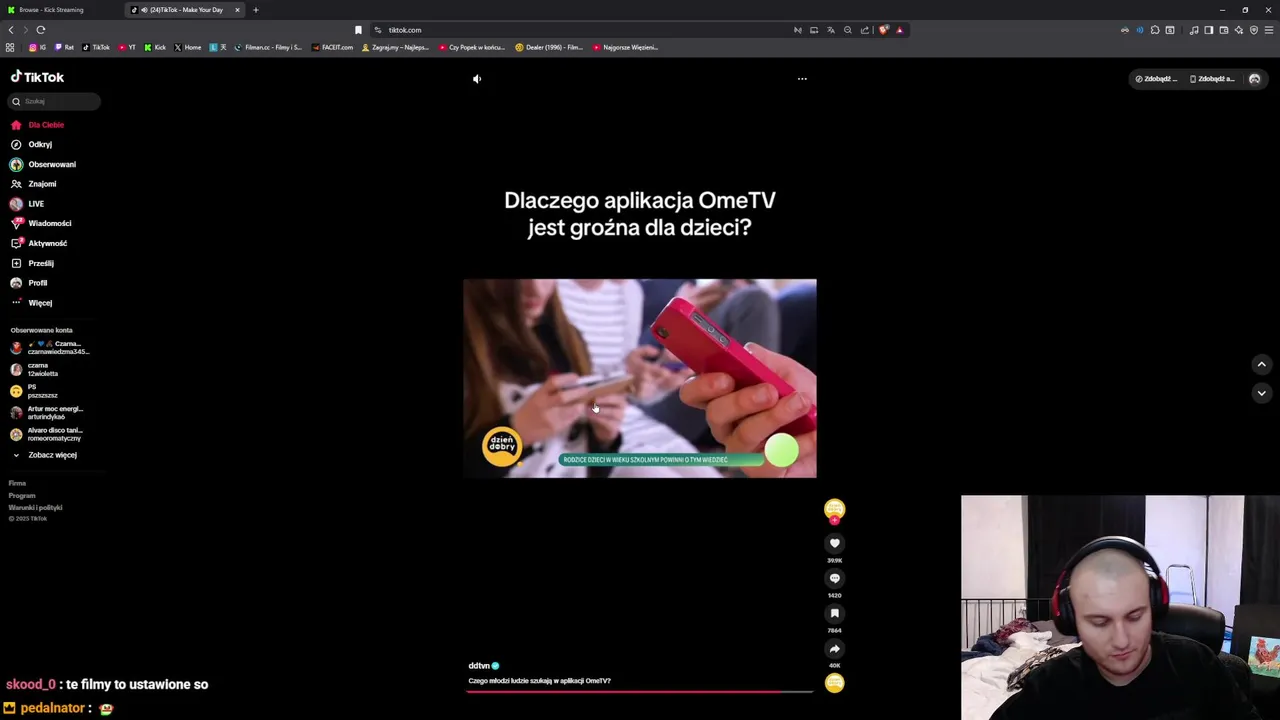This screenshot has width=1280, height=720.
Task: Open the Znajomi page
Action: (x=34, y=184)
